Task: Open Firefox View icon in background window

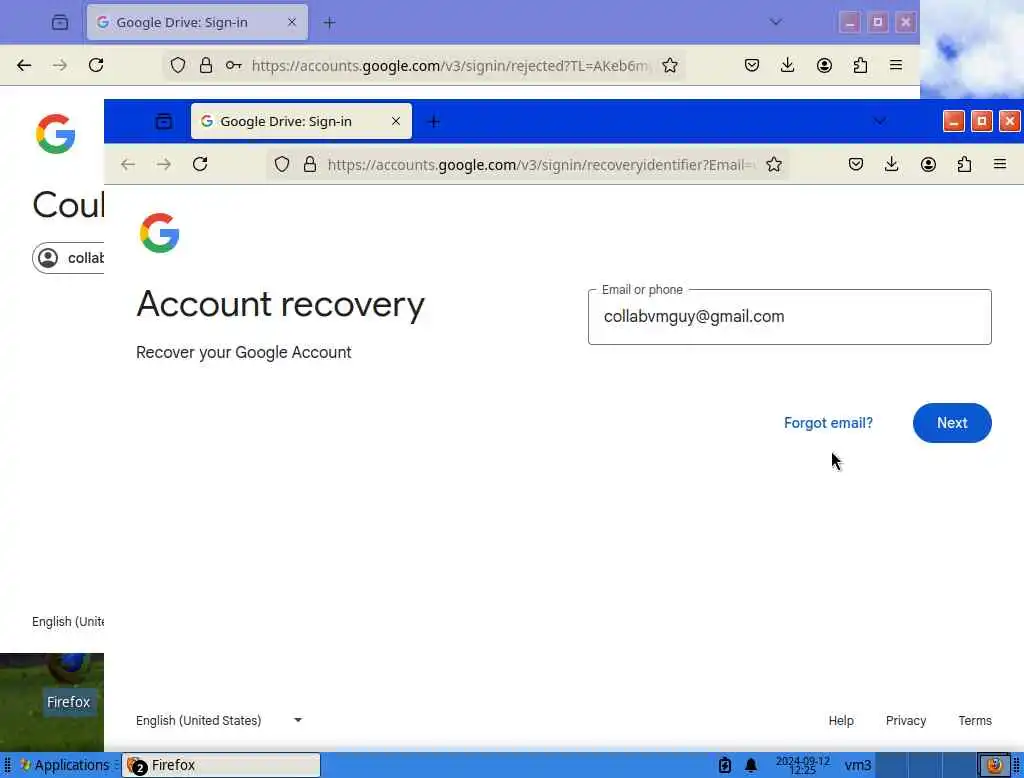Action: (x=59, y=22)
